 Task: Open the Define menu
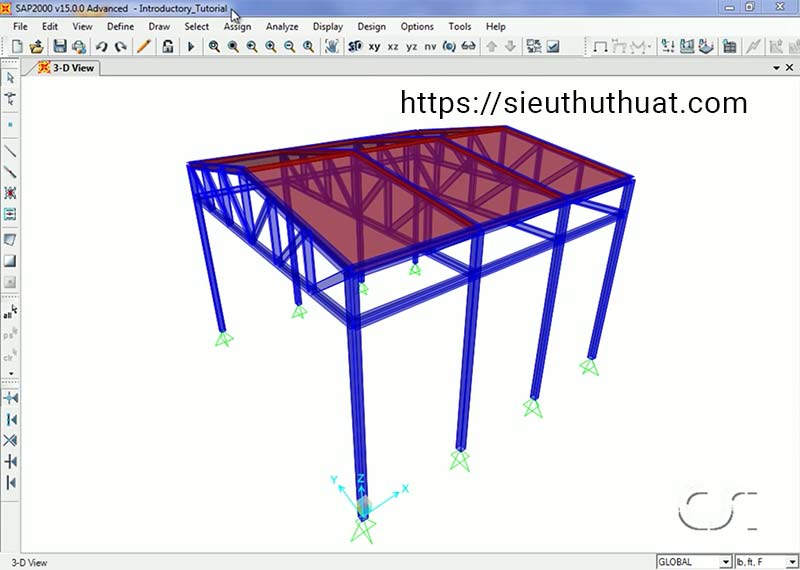click(x=120, y=27)
